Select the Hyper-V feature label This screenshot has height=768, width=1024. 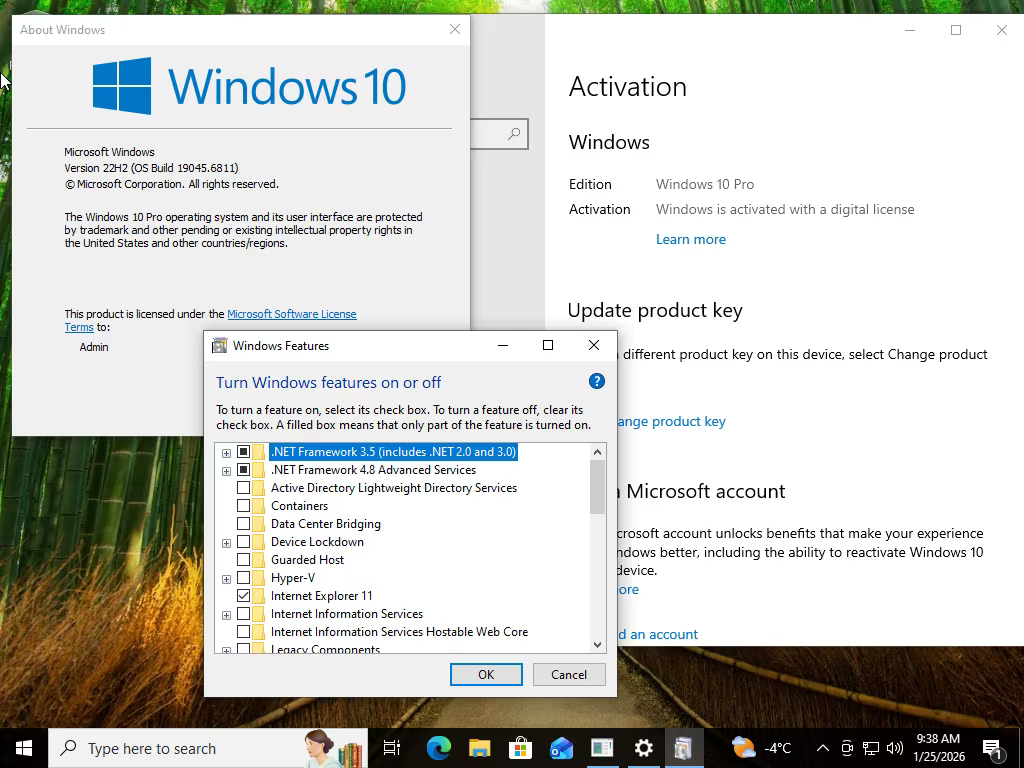[x=293, y=578]
